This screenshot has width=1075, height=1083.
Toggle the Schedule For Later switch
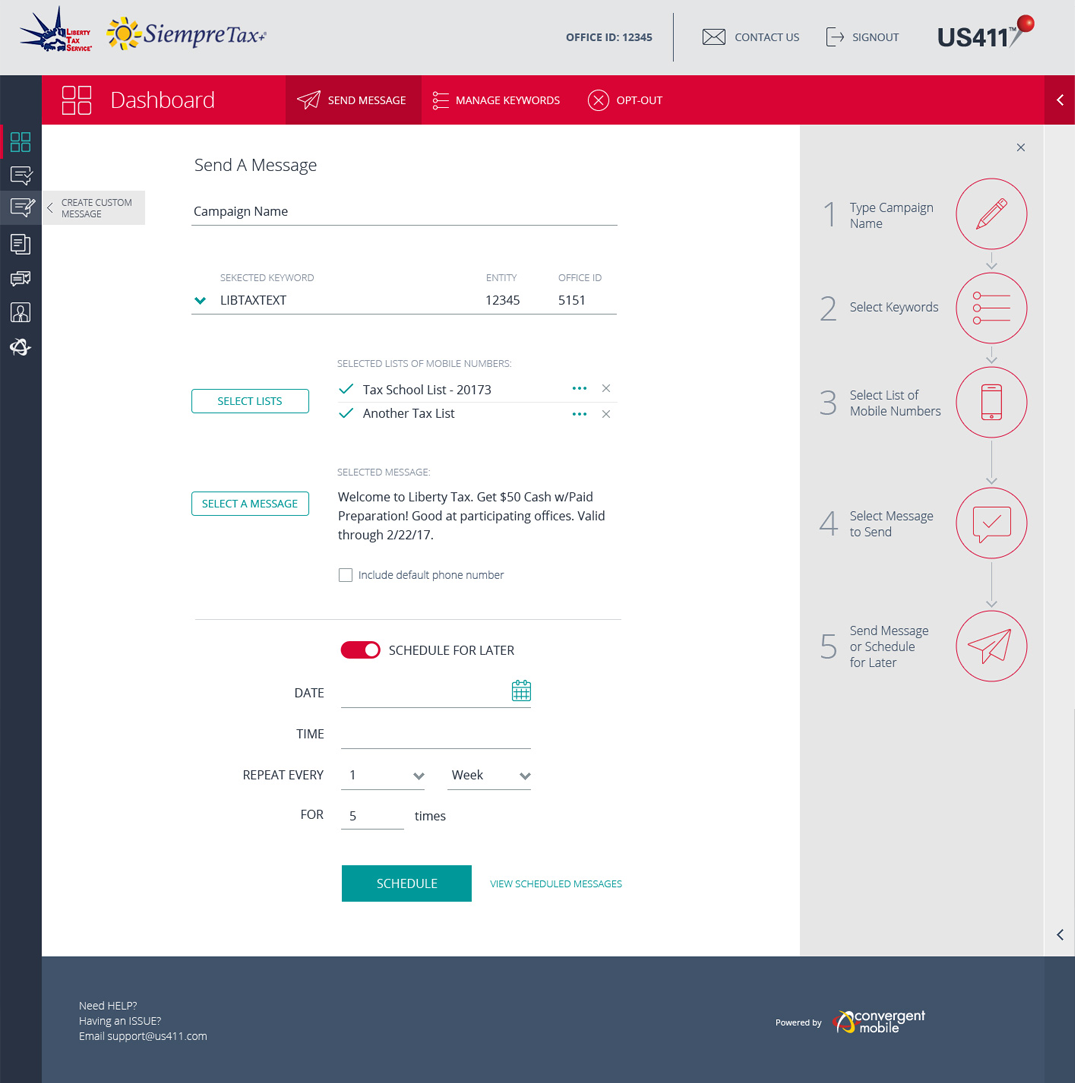[360, 650]
